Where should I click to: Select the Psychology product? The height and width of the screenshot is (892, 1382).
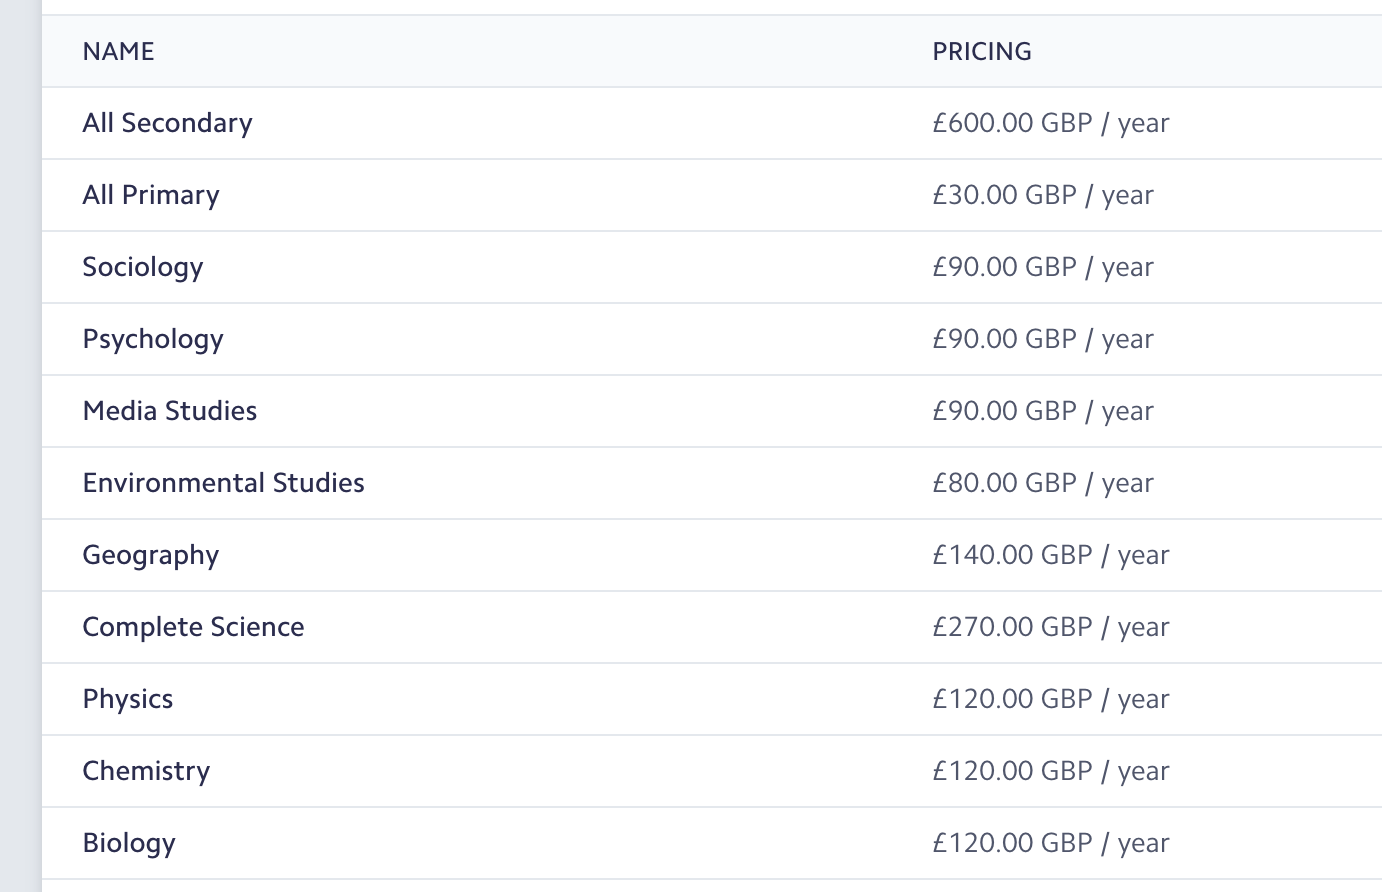(712, 339)
